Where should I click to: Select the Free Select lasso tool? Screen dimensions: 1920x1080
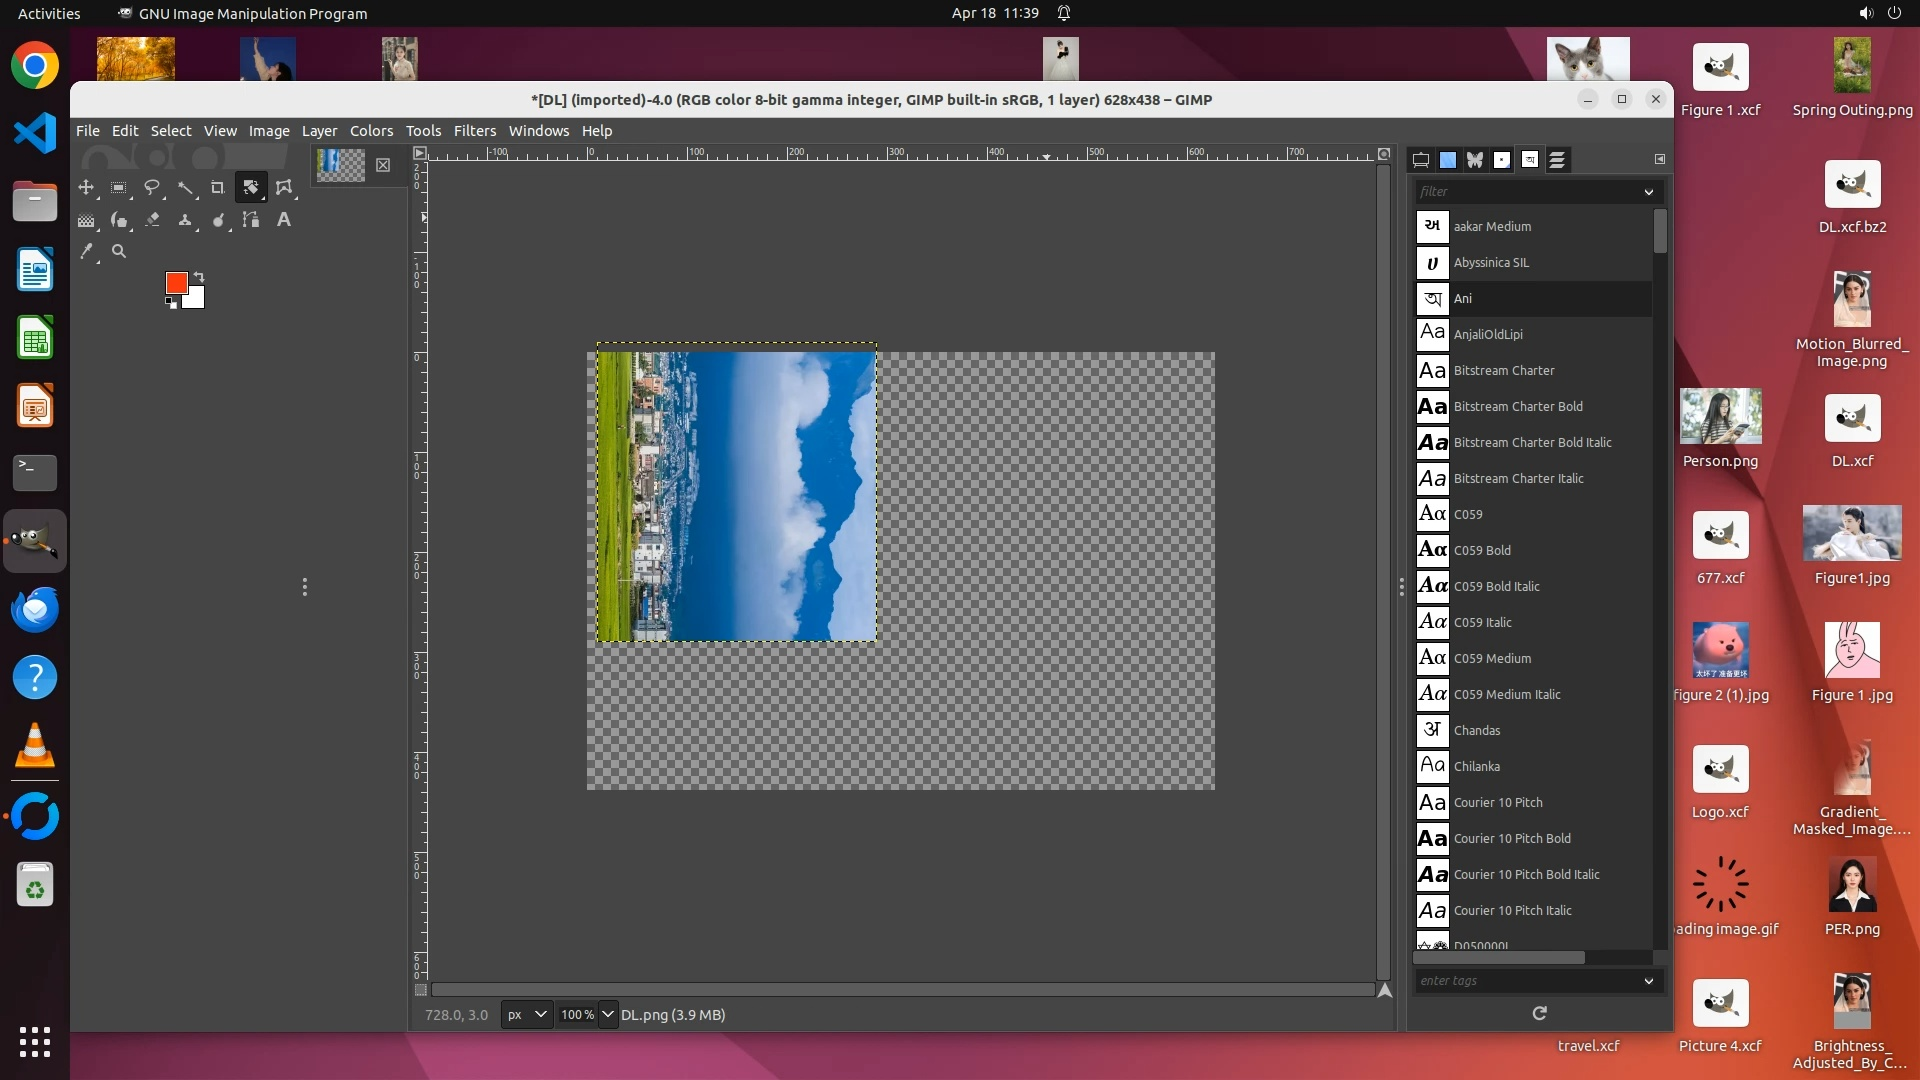[152, 187]
